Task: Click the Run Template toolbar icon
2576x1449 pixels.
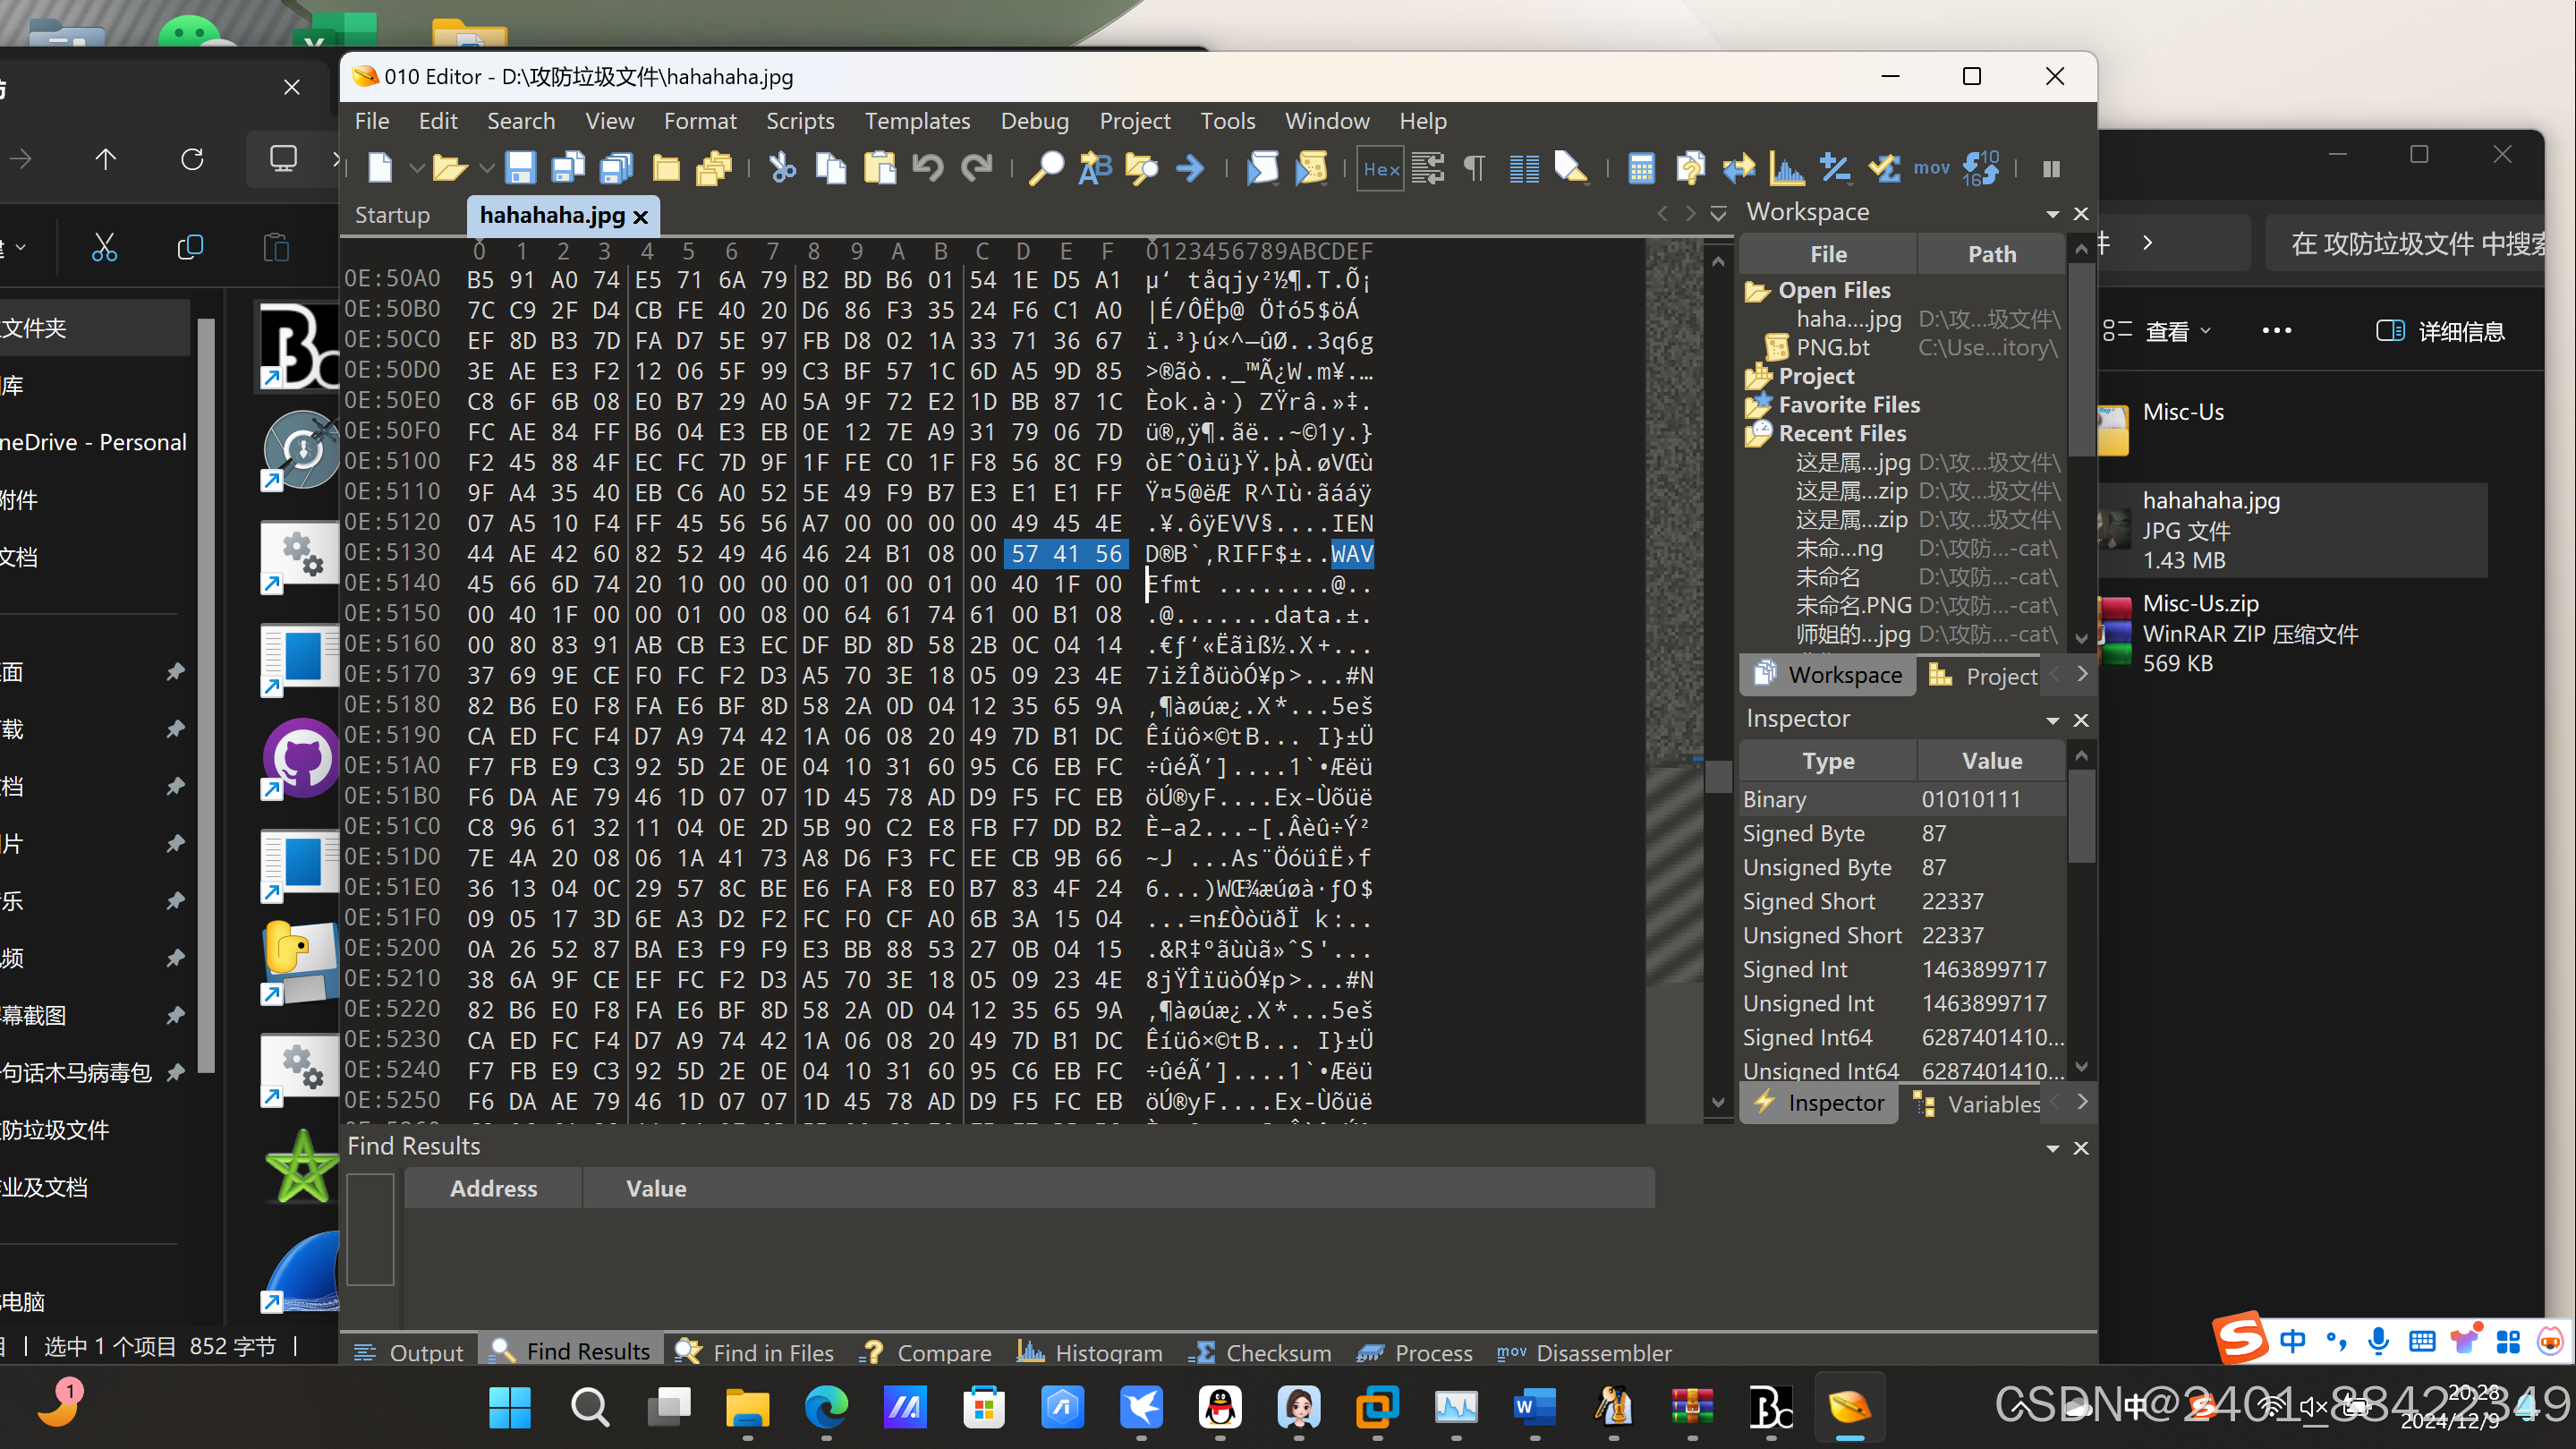Action: [1310, 168]
